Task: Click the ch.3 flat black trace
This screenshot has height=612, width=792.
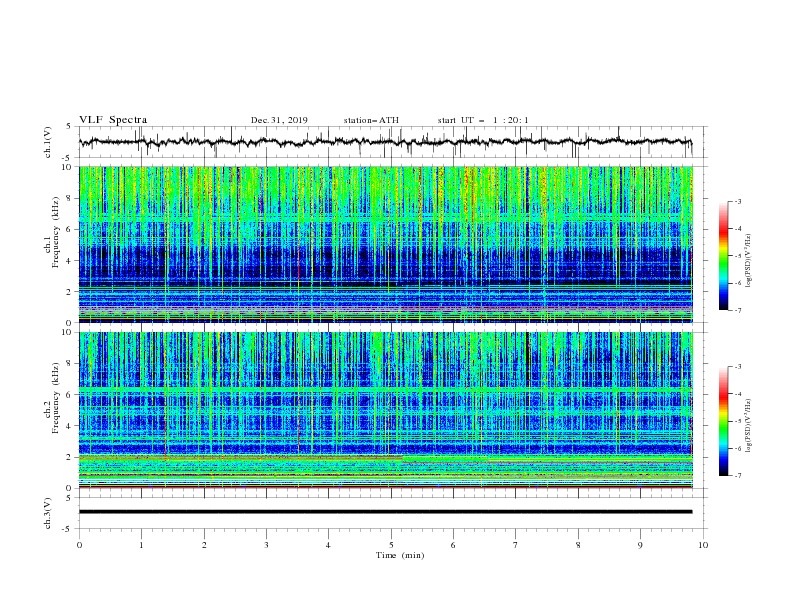Action: [x=386, y=512]
